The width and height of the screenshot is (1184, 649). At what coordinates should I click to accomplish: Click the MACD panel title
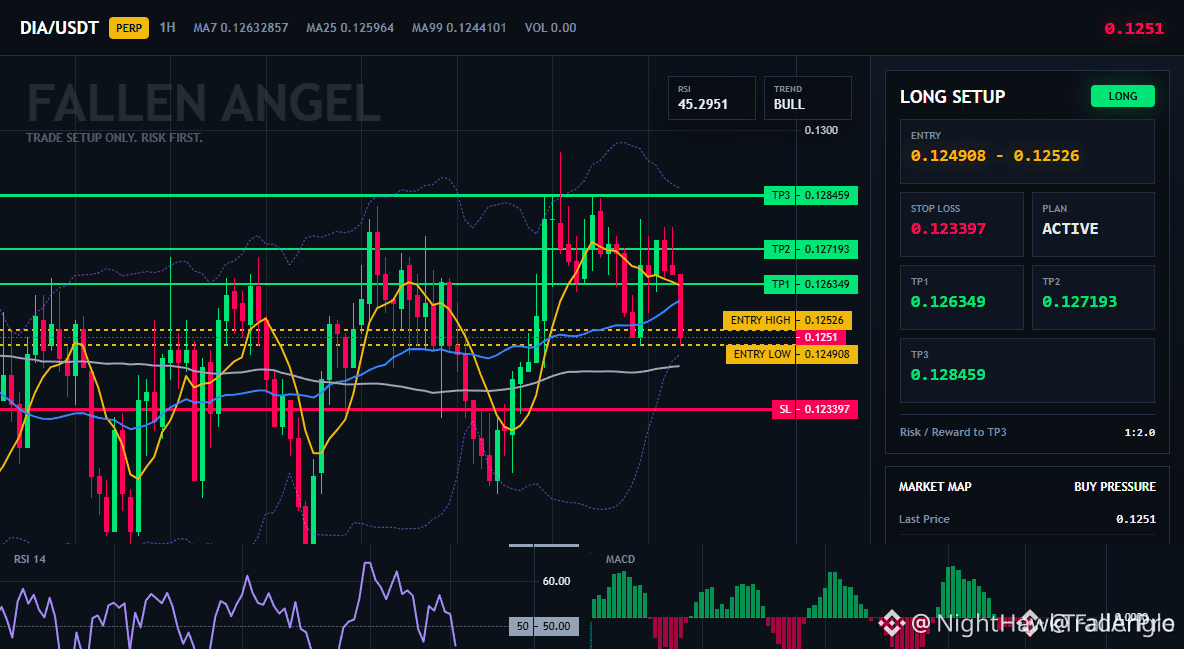pyautogui.click(x=620, y=559)
